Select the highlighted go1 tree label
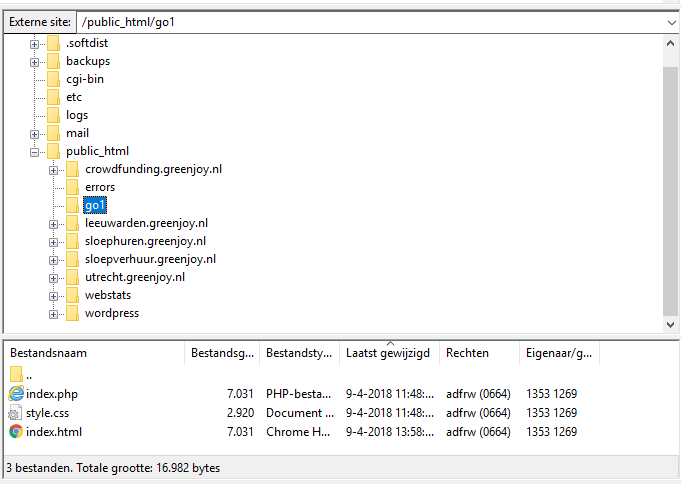Image resolution: width=681 pixels, height=484 pixels. pyautogui.click(x=95, y=205)
